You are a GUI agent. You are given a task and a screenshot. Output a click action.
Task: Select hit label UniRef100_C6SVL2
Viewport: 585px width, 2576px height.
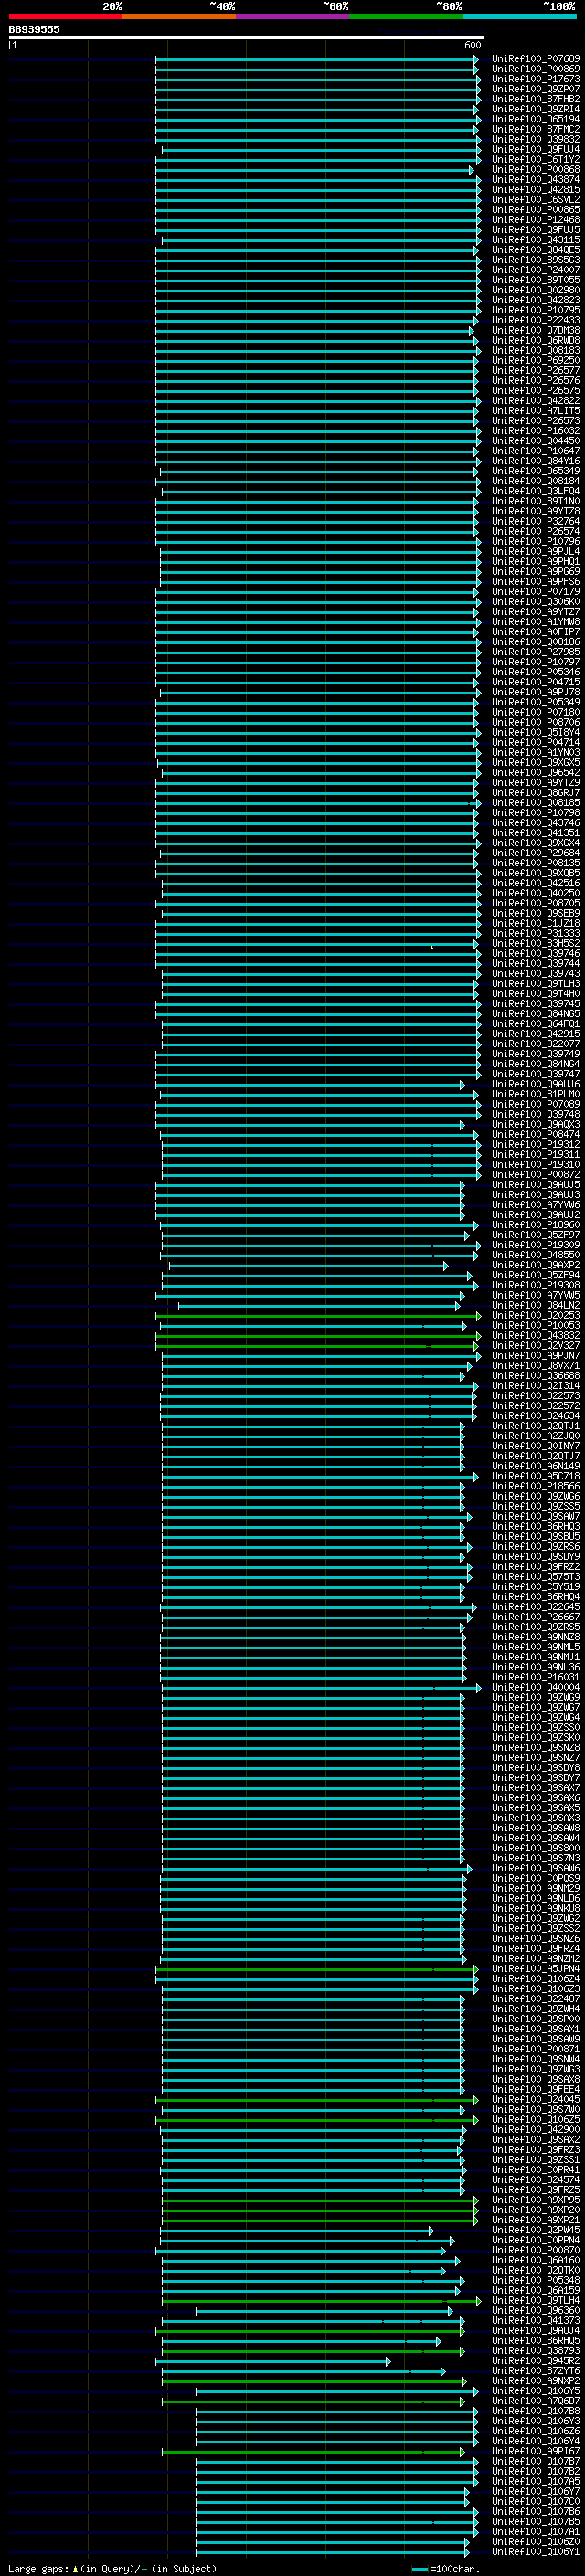pos(535,199)
